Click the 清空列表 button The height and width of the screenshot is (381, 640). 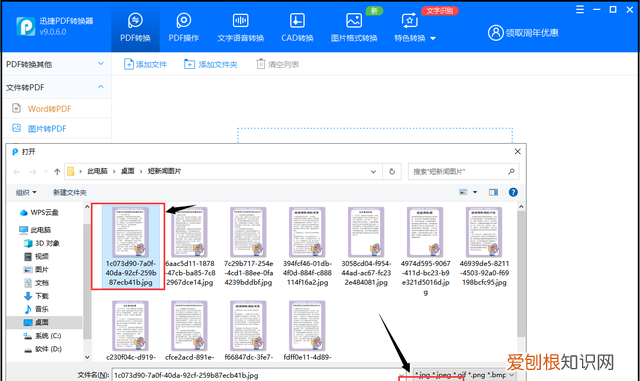[278, 64]
